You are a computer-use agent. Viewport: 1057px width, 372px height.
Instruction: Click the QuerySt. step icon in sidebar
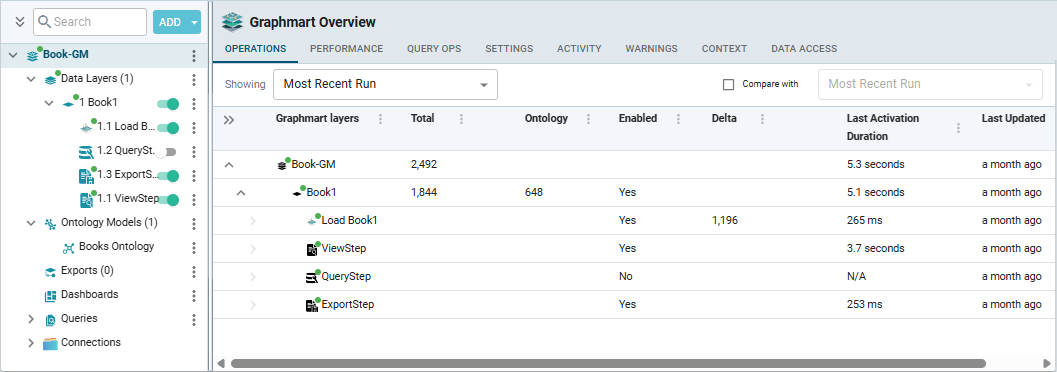[x=85, y=151]
